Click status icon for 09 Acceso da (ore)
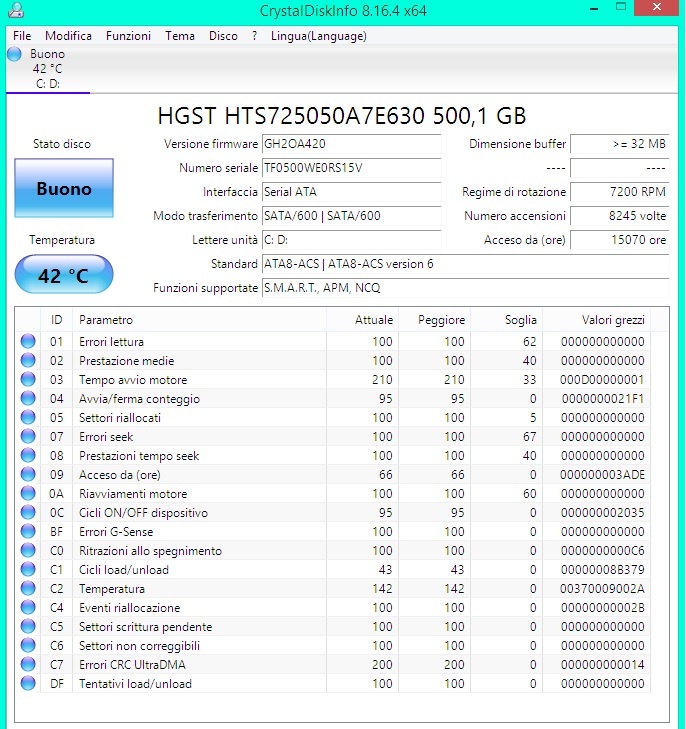Viewport: 686px width, 729px height. point(28,474)
